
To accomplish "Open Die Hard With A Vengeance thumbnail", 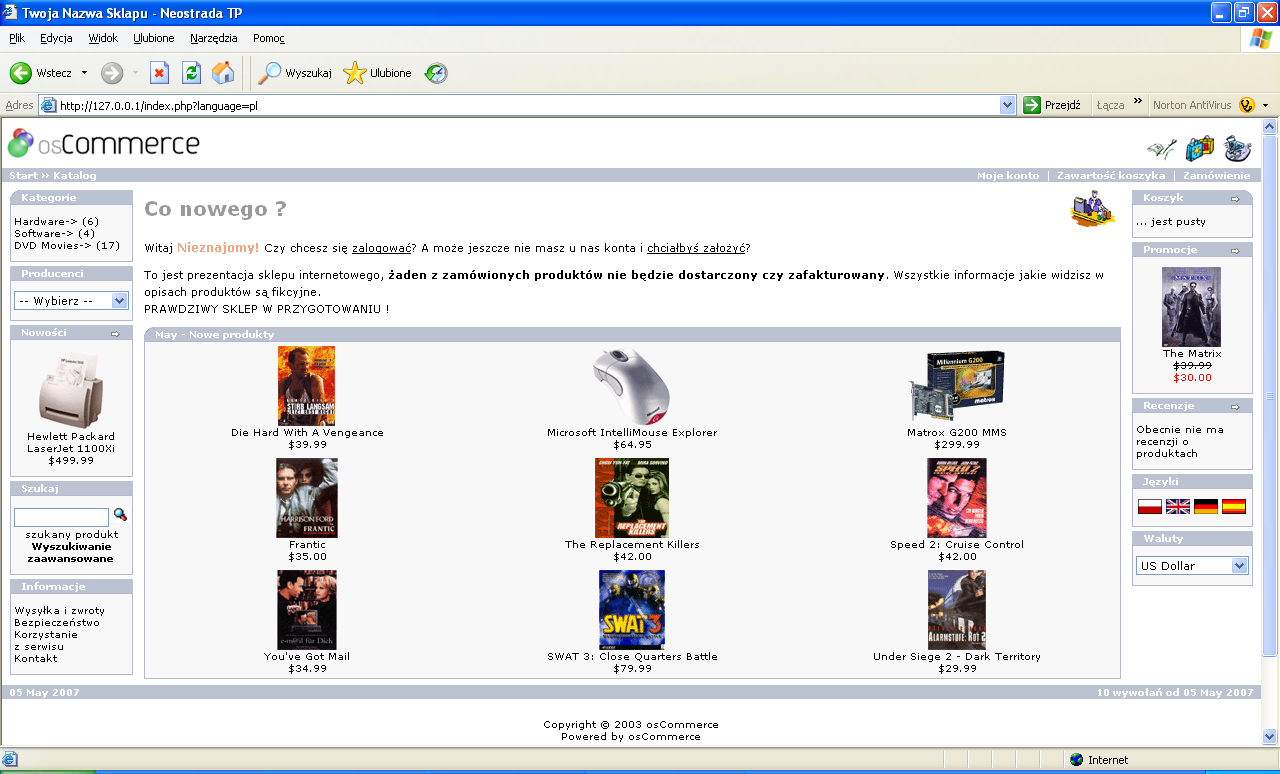I will pos(306,386).
